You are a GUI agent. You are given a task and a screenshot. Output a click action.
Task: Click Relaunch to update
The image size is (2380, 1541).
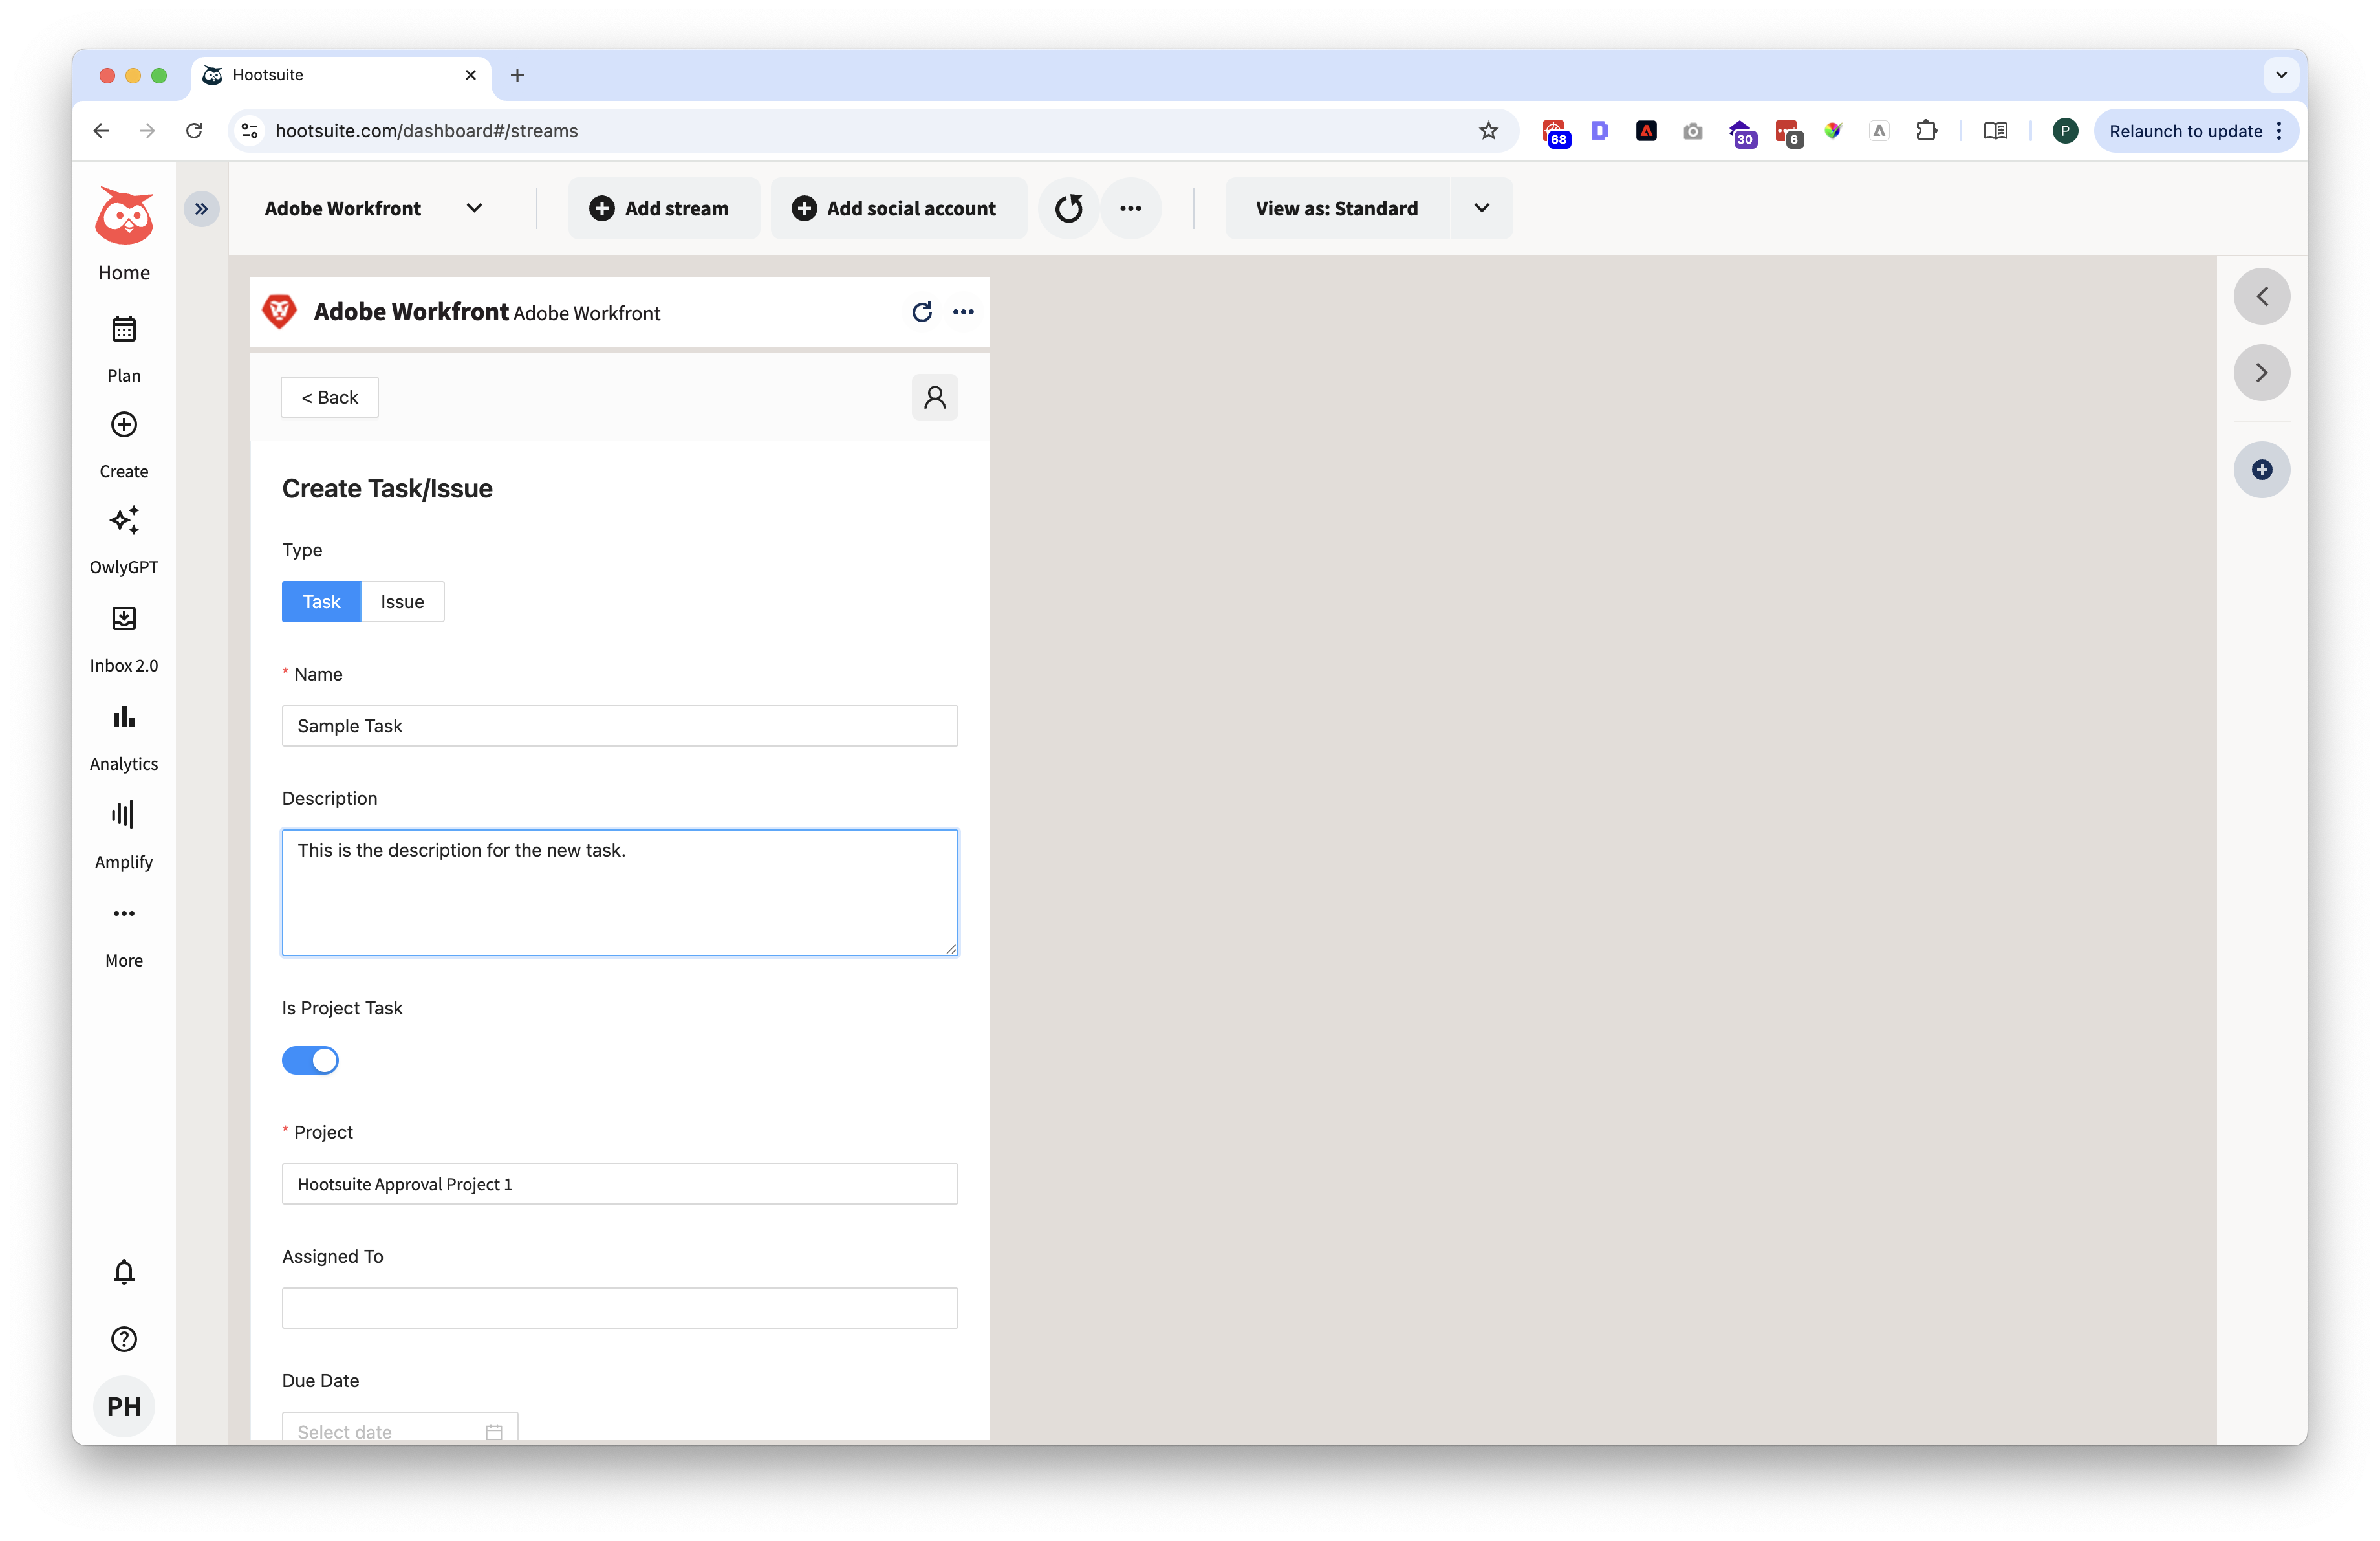click(2186, 131)
